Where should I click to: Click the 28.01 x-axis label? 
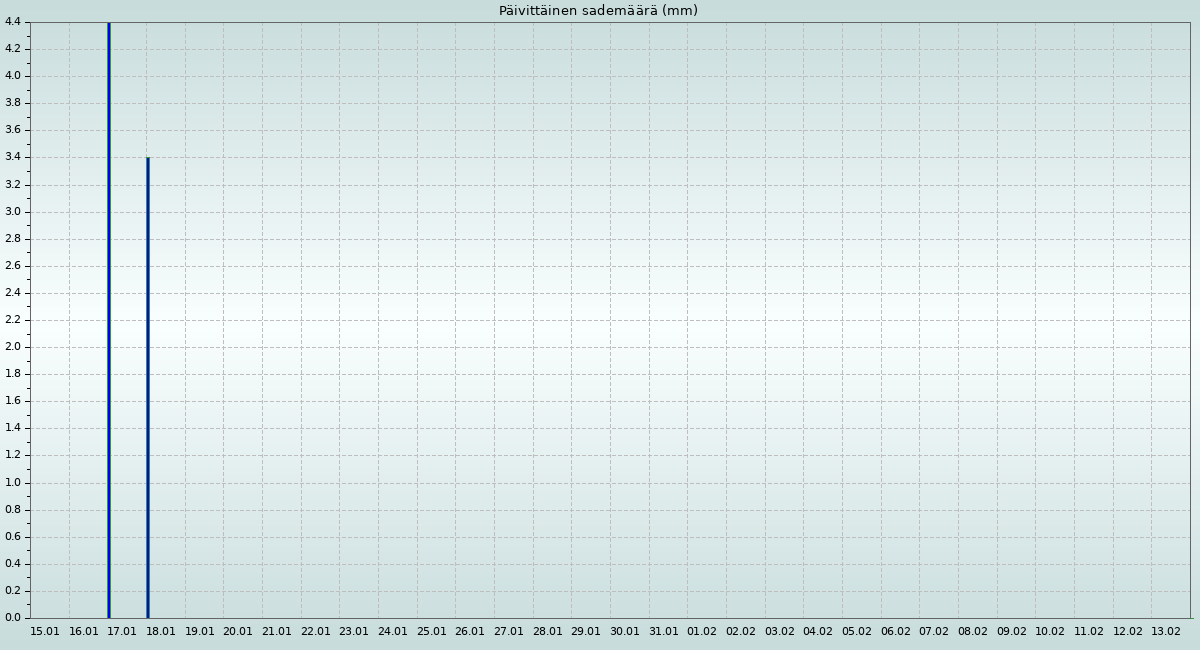pos(548,632)
